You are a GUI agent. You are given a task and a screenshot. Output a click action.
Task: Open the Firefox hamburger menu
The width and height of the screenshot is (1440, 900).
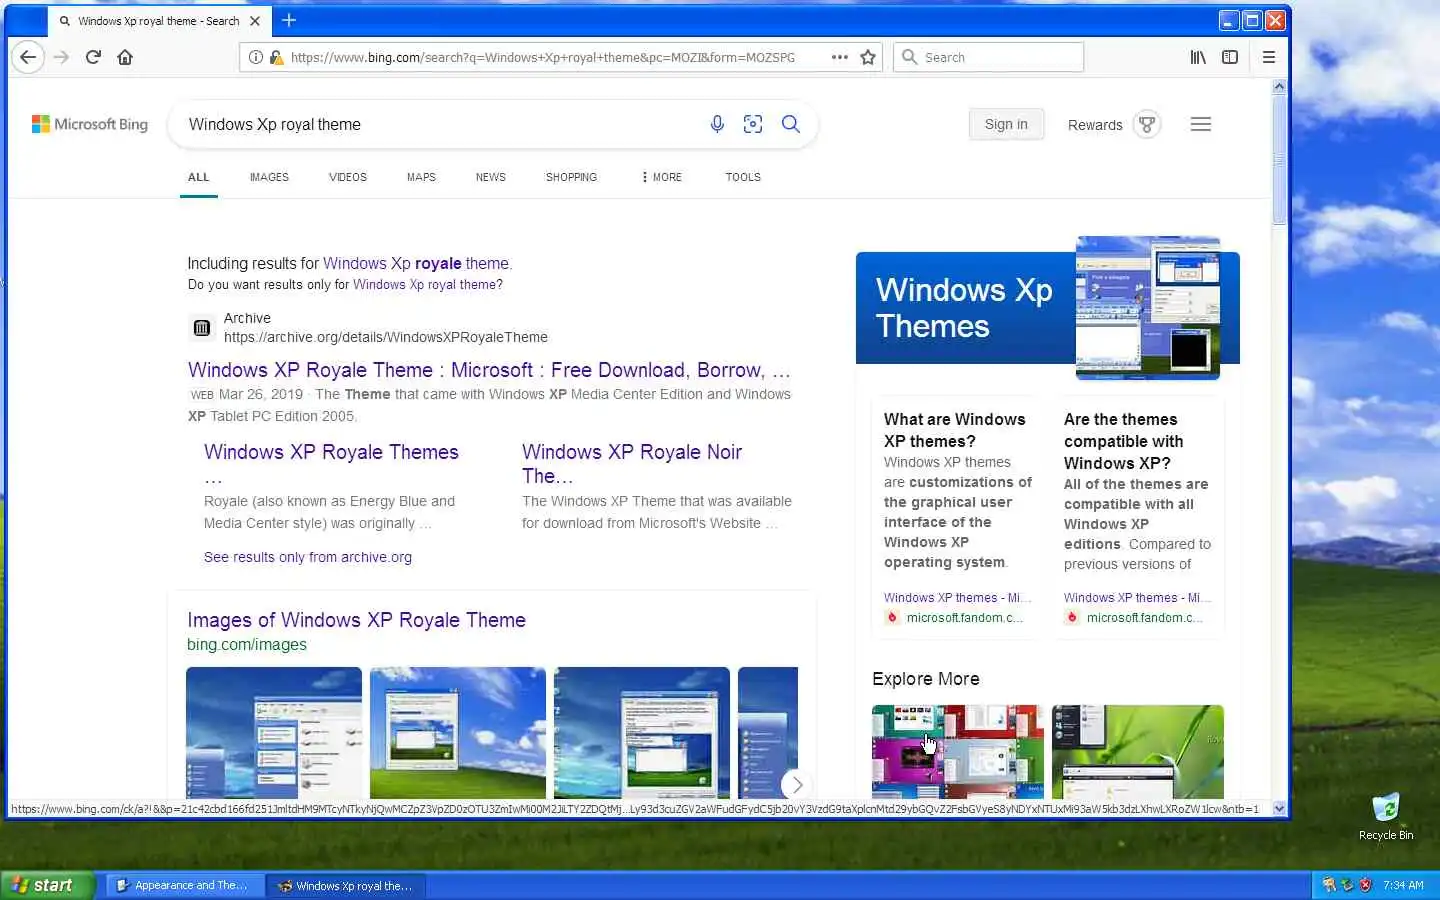(1269, 57)
